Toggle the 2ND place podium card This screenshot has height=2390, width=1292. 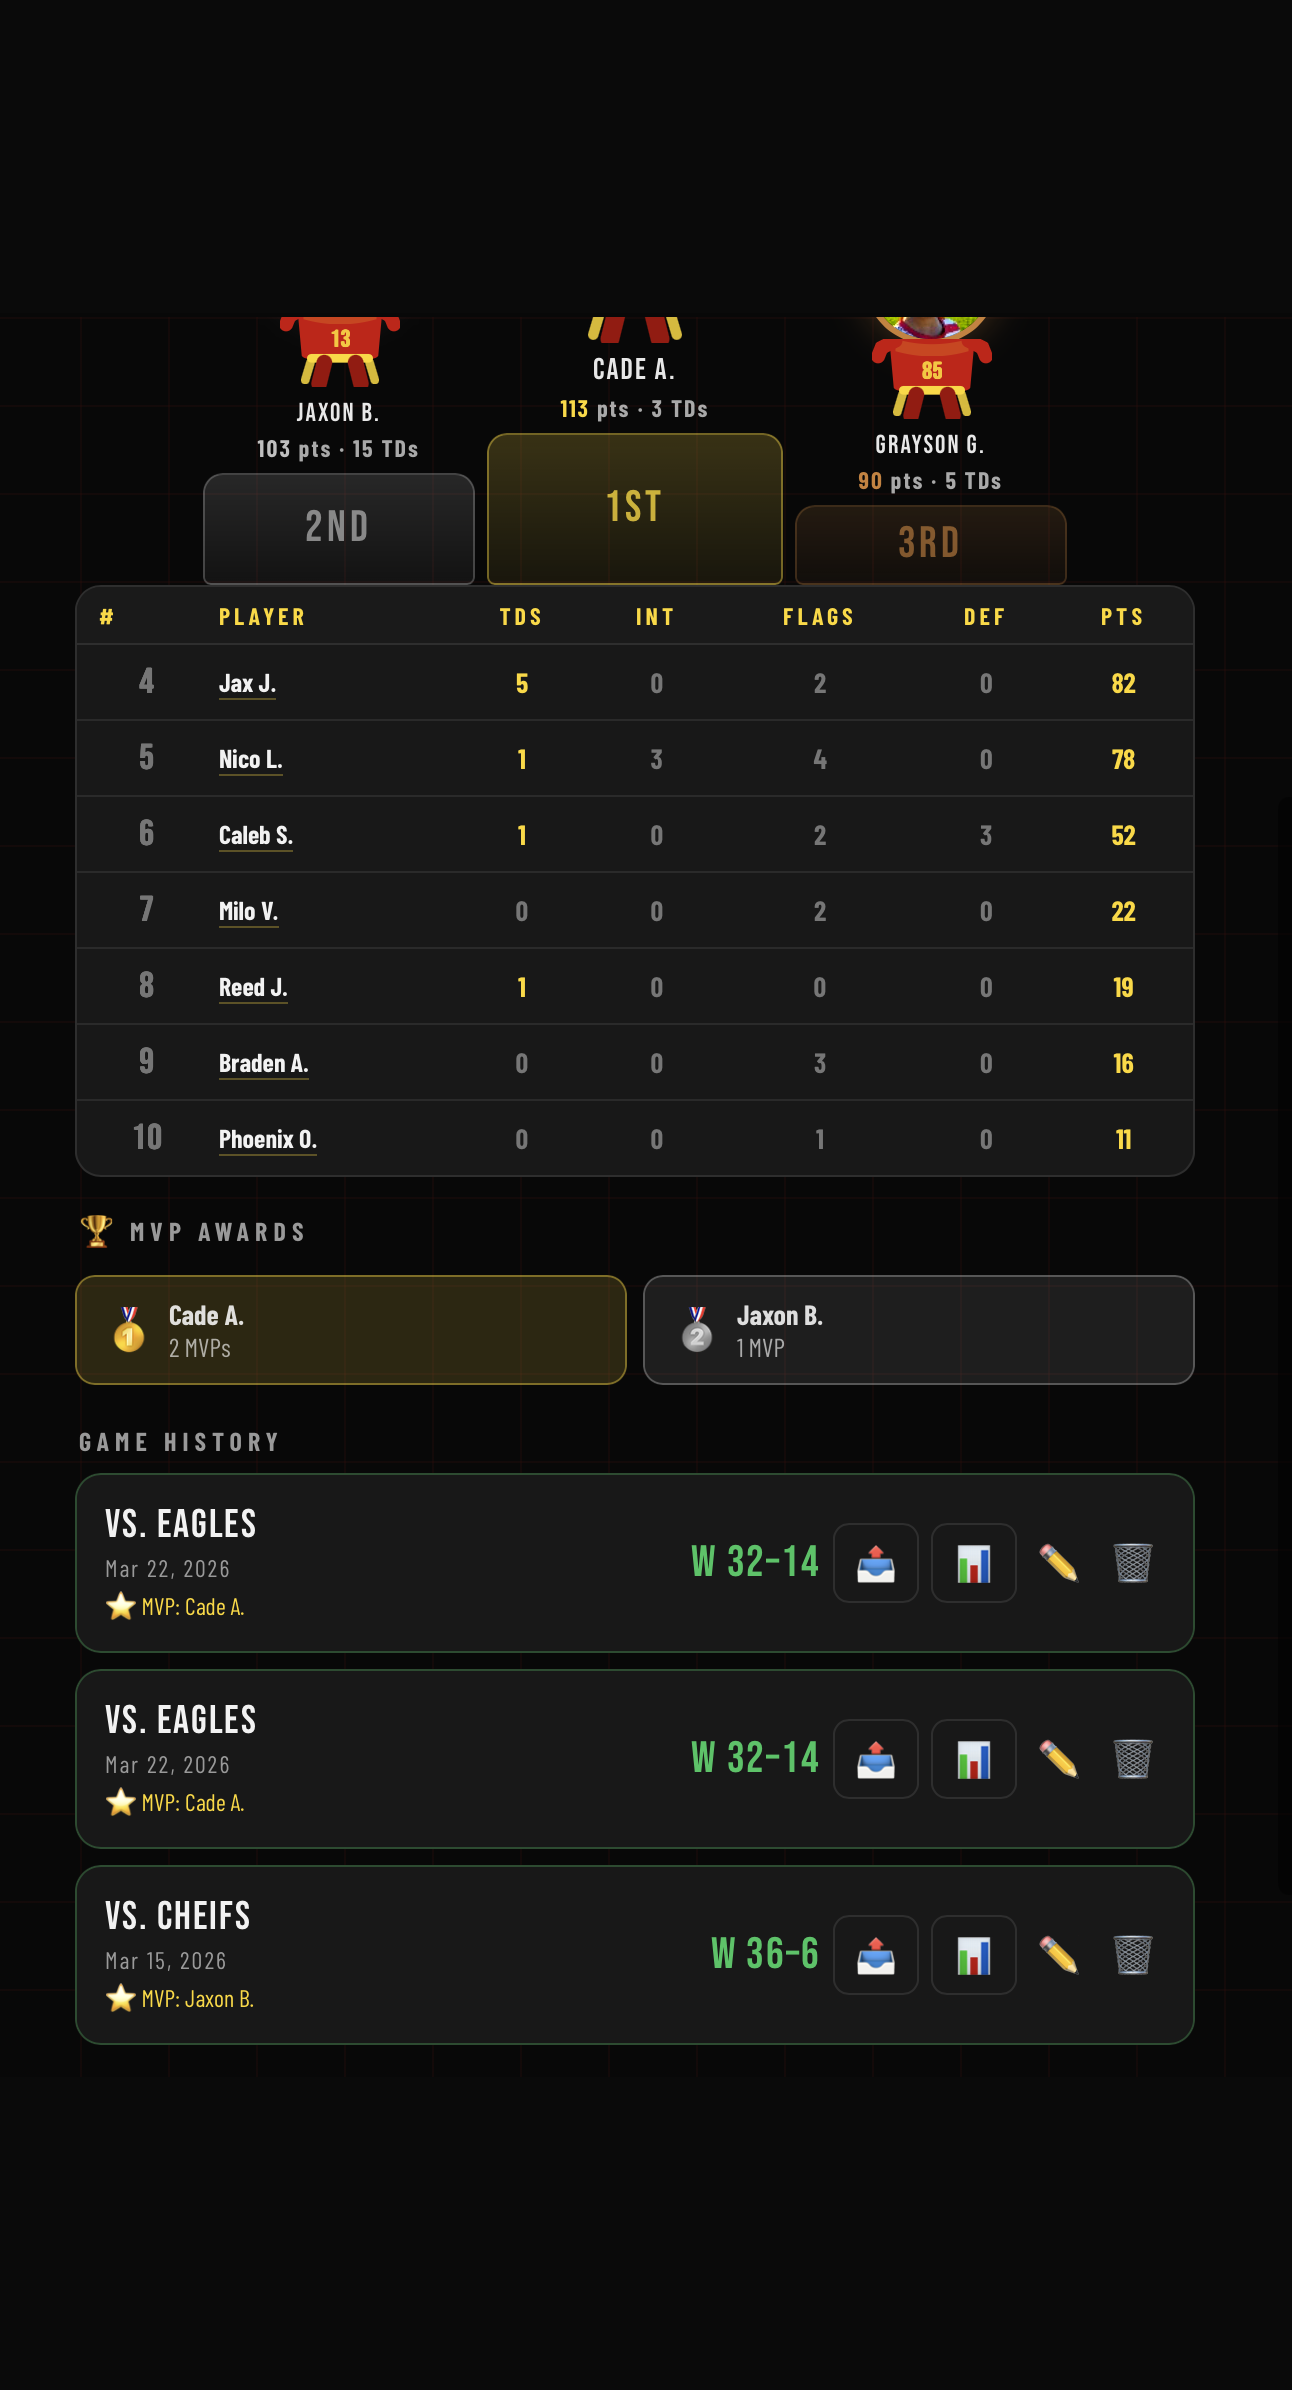point(338,527)
